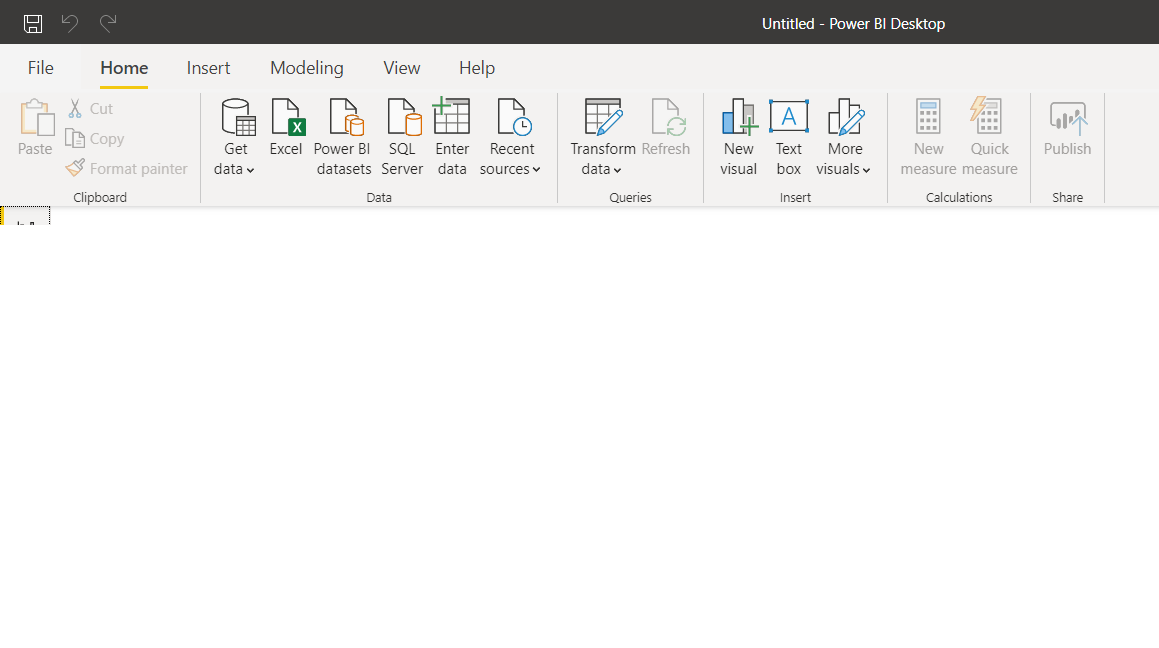The width and height of the screenshot is (1159, 648).
Task: Click the Save icon in title bar
Action: tap(33, 24)
